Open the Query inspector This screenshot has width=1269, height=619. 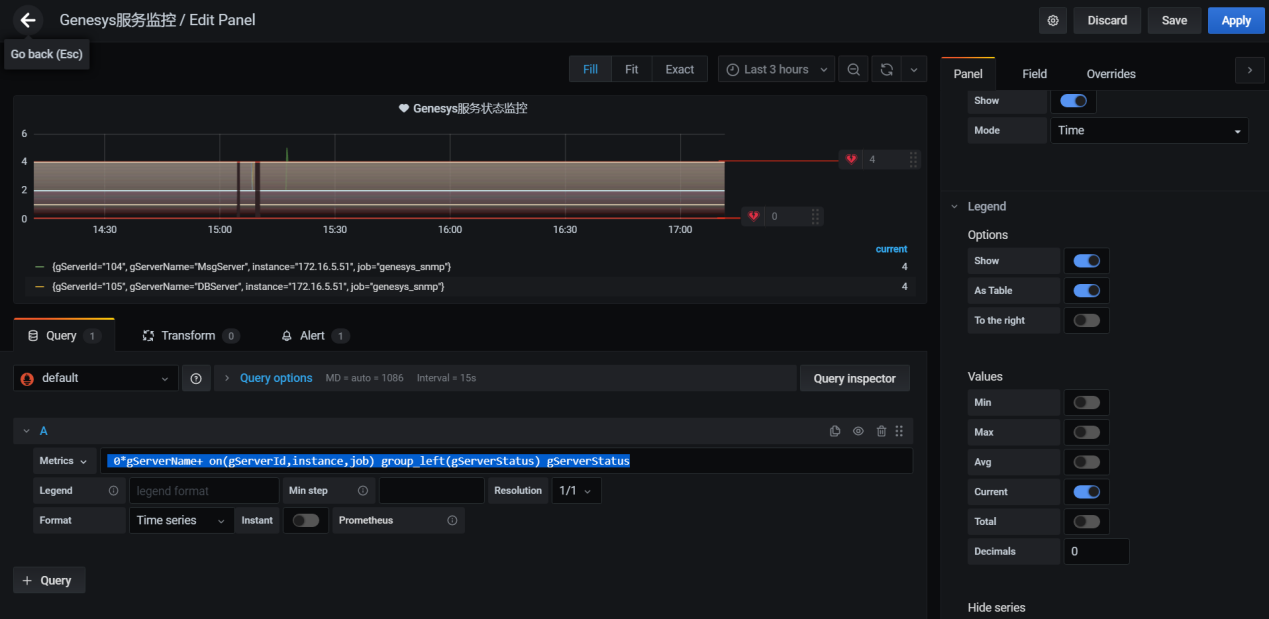[854, 378]
